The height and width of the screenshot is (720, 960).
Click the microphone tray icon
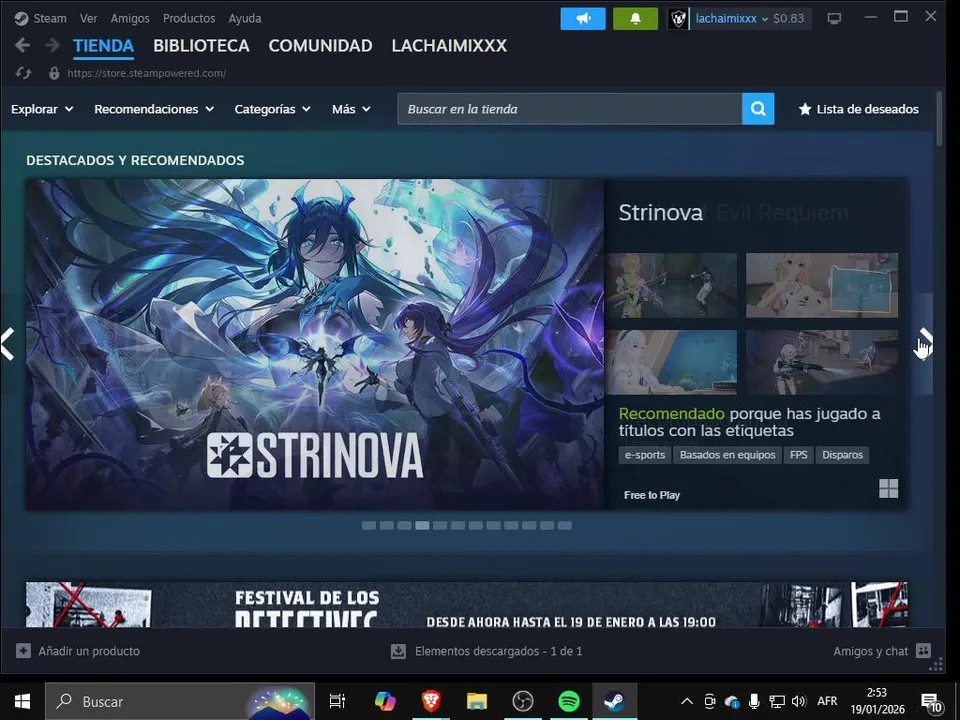(754, 701)
